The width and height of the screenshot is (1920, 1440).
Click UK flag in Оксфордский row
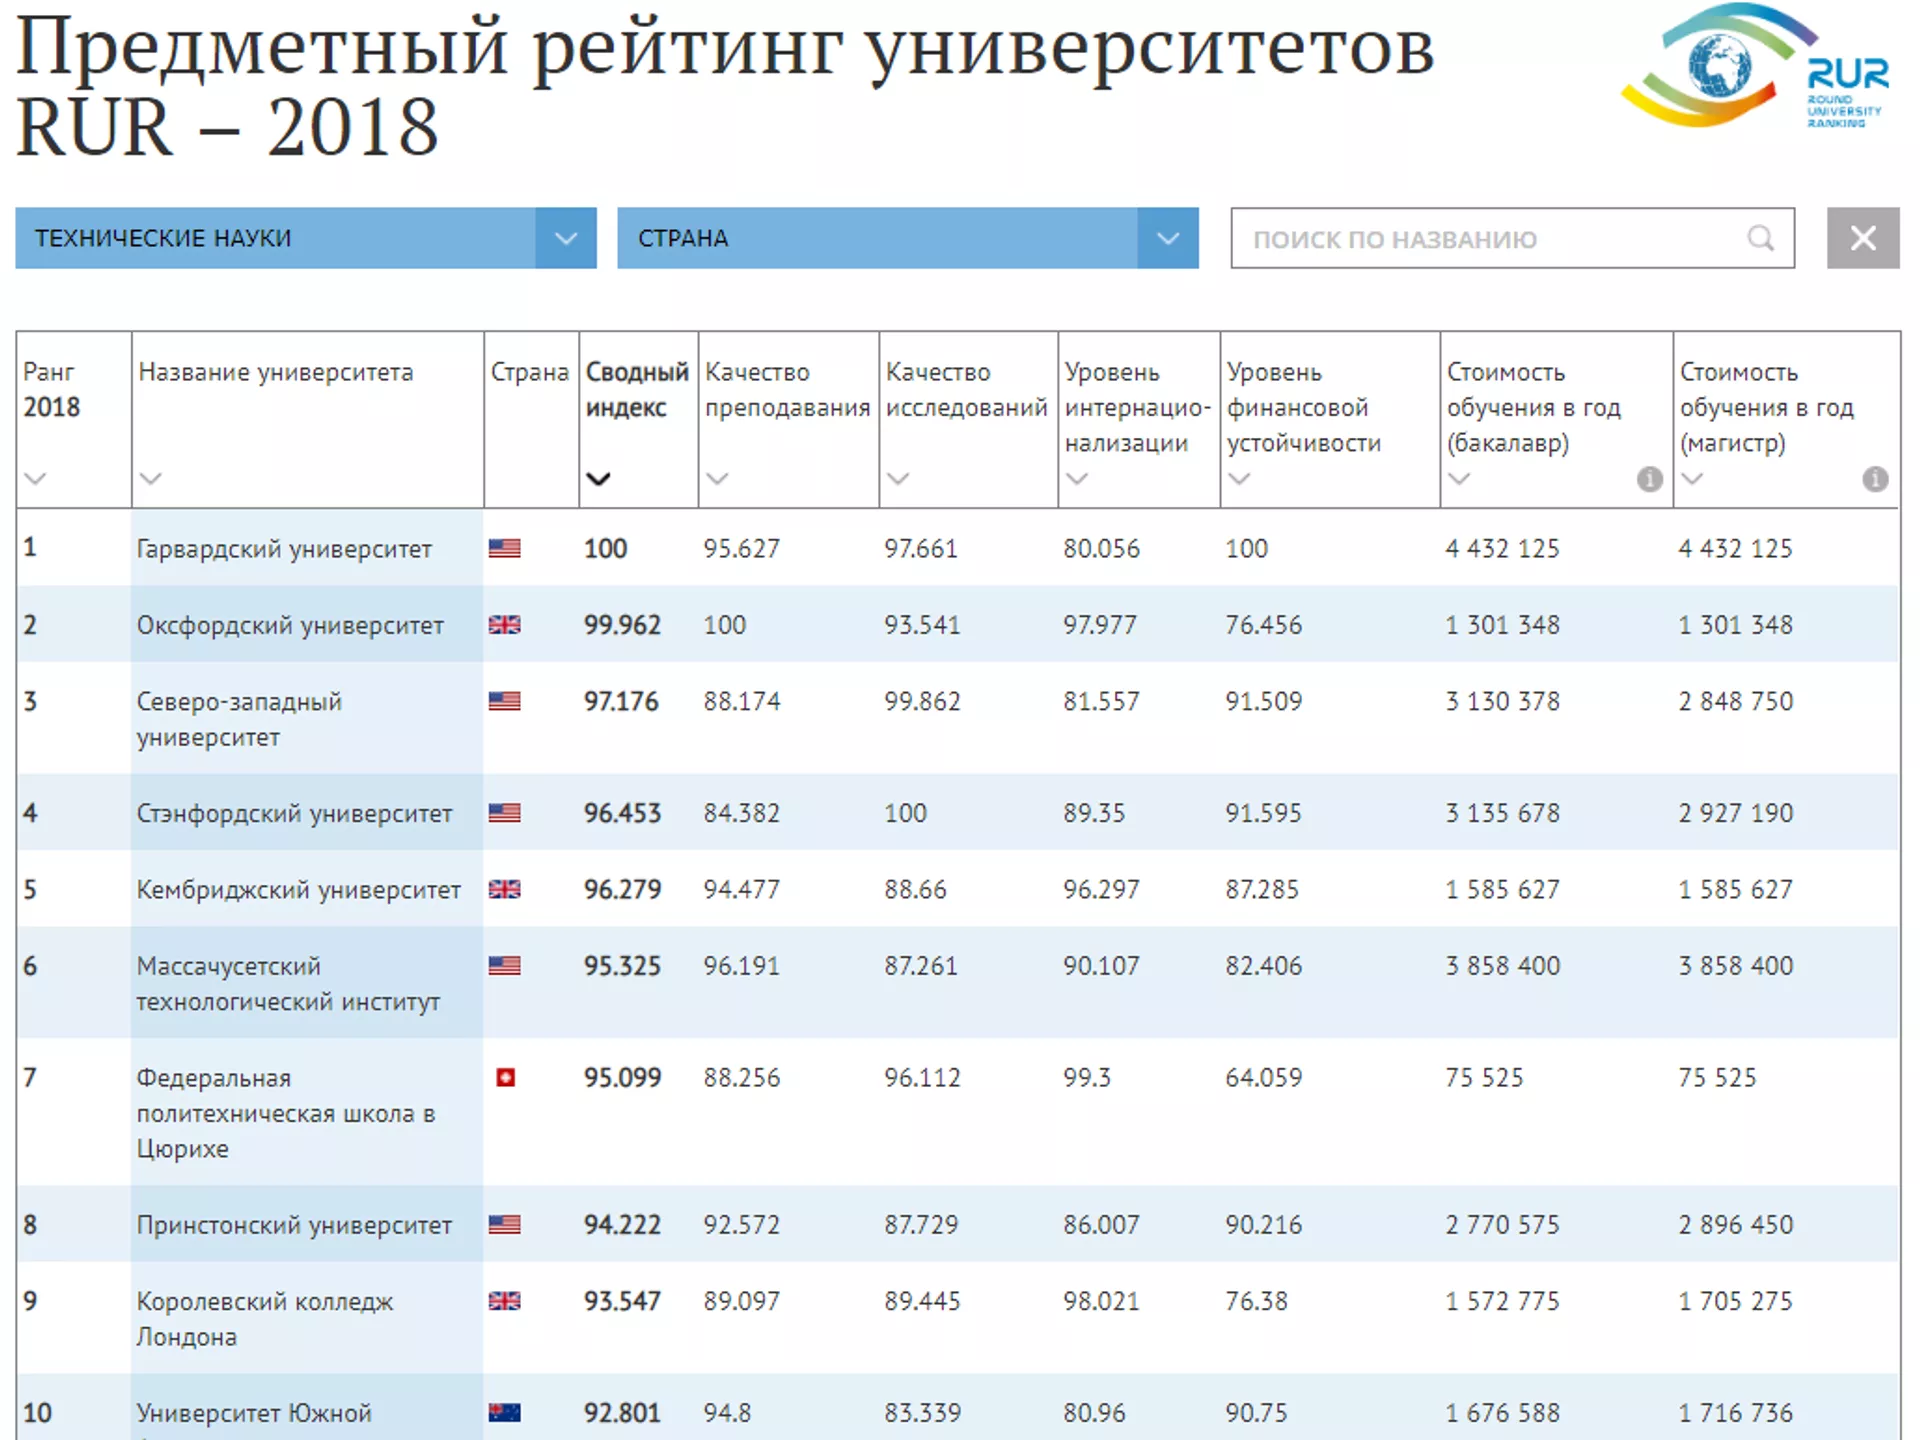pos(504,625)
